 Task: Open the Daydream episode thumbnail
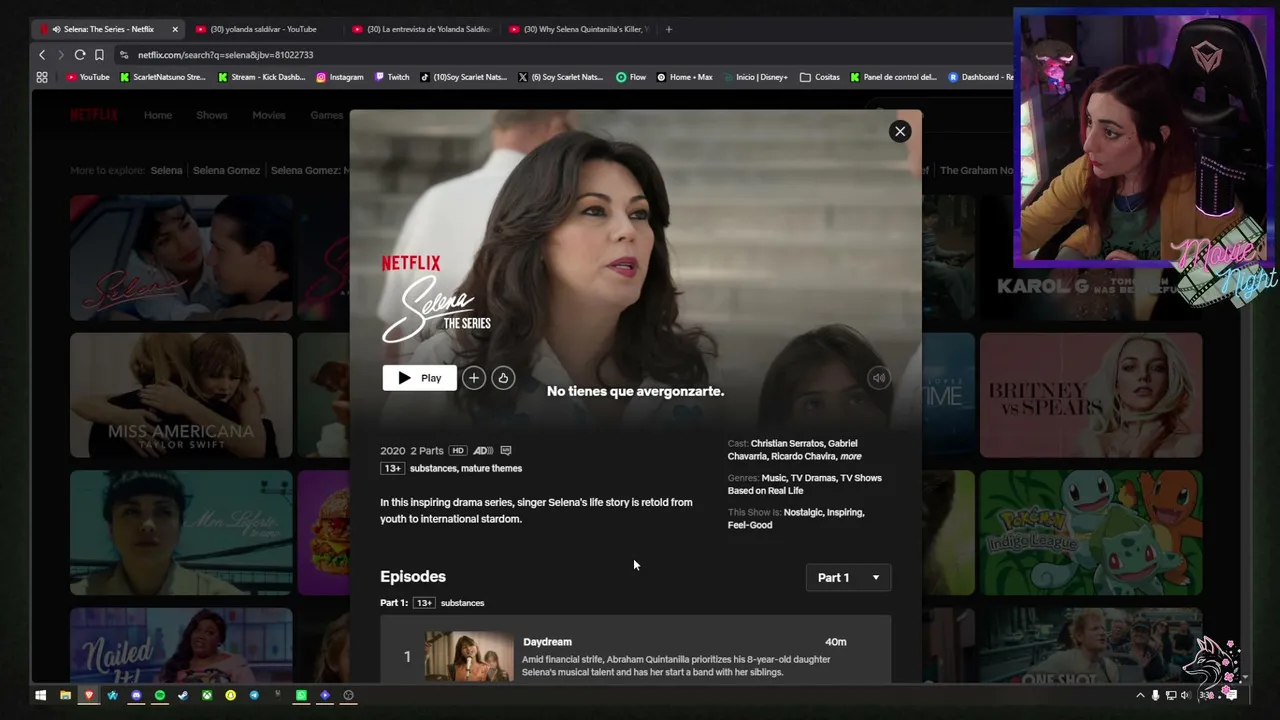469,656
